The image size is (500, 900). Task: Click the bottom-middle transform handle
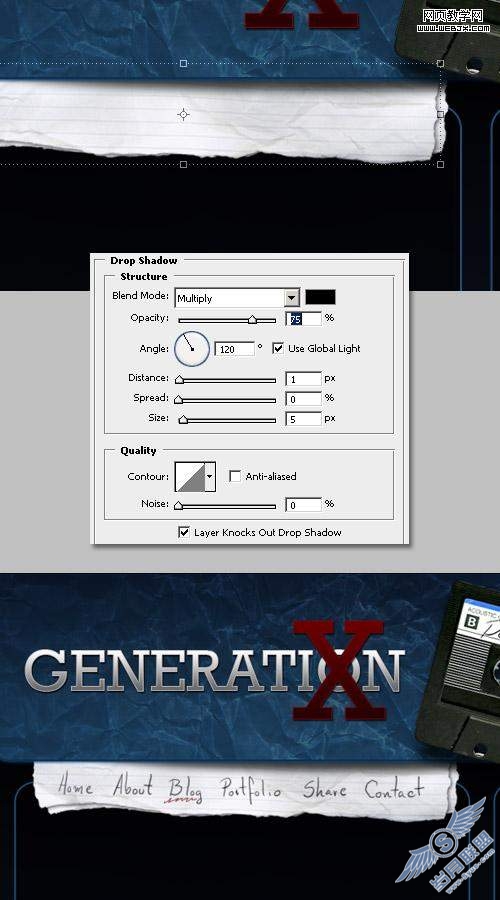(183, 164)
